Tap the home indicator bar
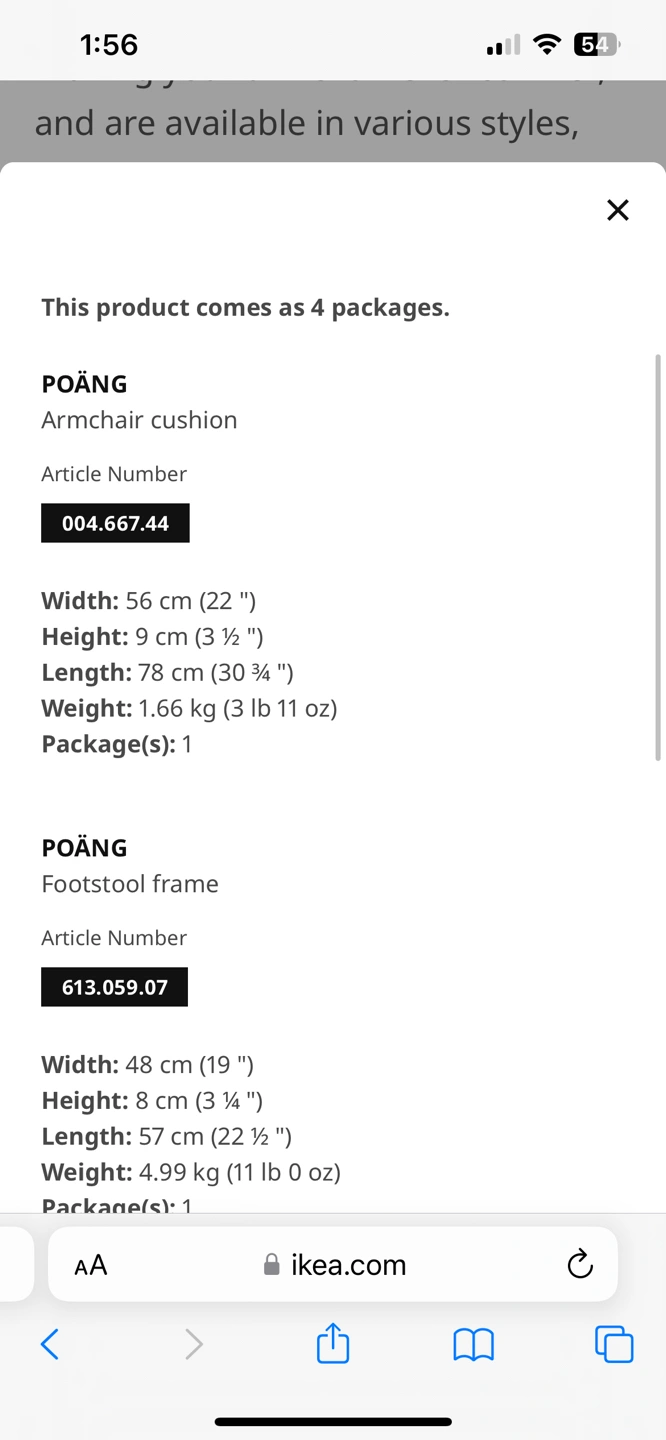This screenshot has height=1440, width=666. [333, 1421]
